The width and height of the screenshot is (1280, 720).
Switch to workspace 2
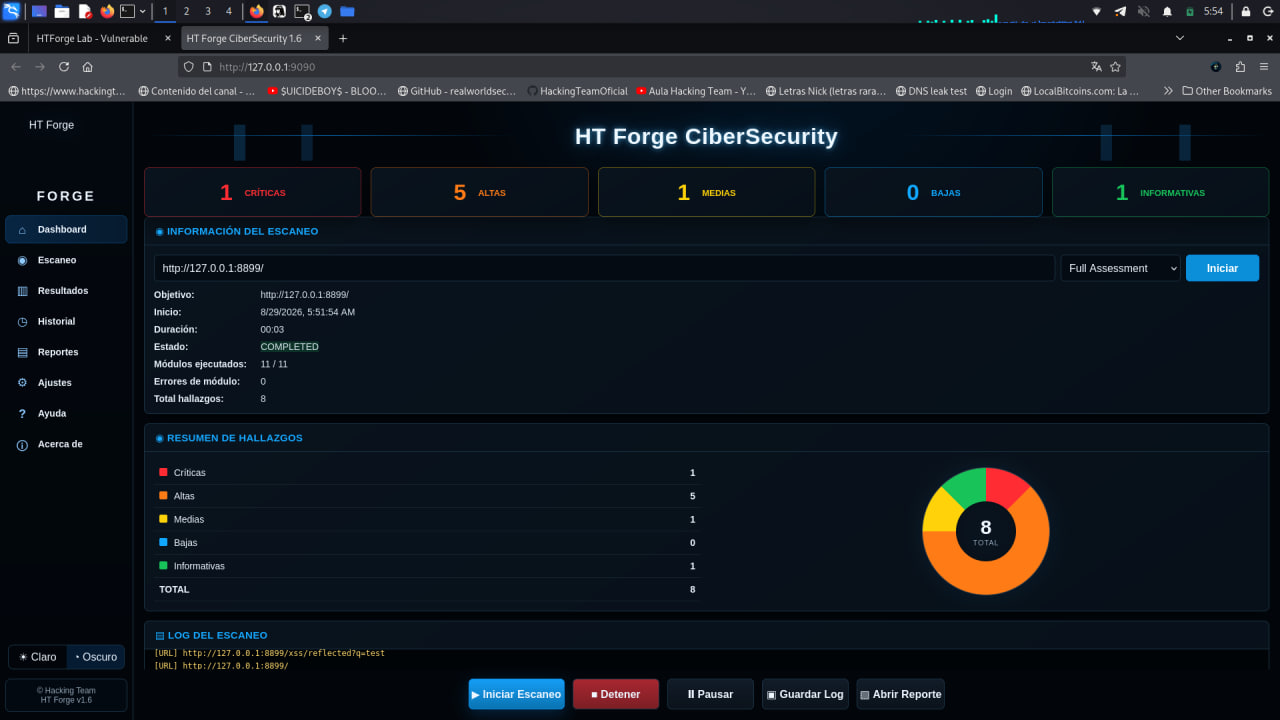[186, 11]
